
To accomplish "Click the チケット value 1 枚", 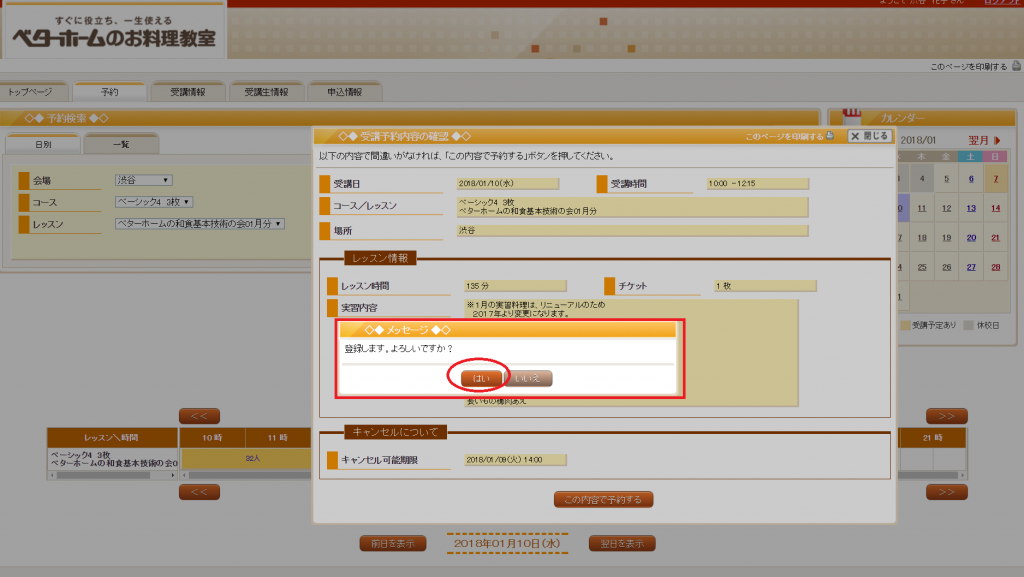I will tap(765, 286).
